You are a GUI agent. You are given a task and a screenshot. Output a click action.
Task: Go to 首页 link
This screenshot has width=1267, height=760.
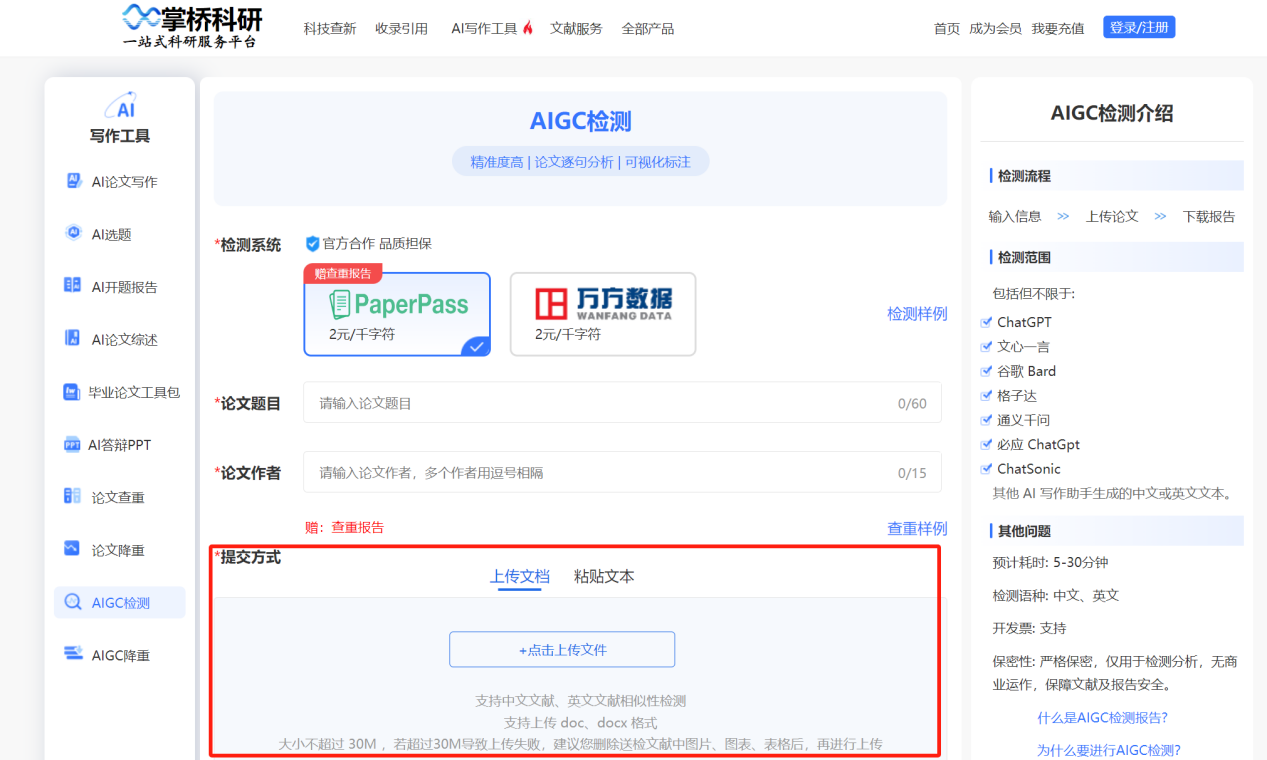947,28
